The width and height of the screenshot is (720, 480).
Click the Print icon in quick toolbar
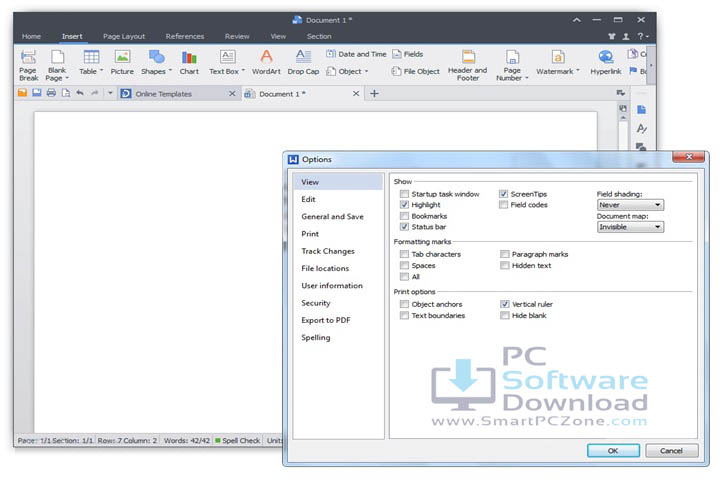pos(51,93)
